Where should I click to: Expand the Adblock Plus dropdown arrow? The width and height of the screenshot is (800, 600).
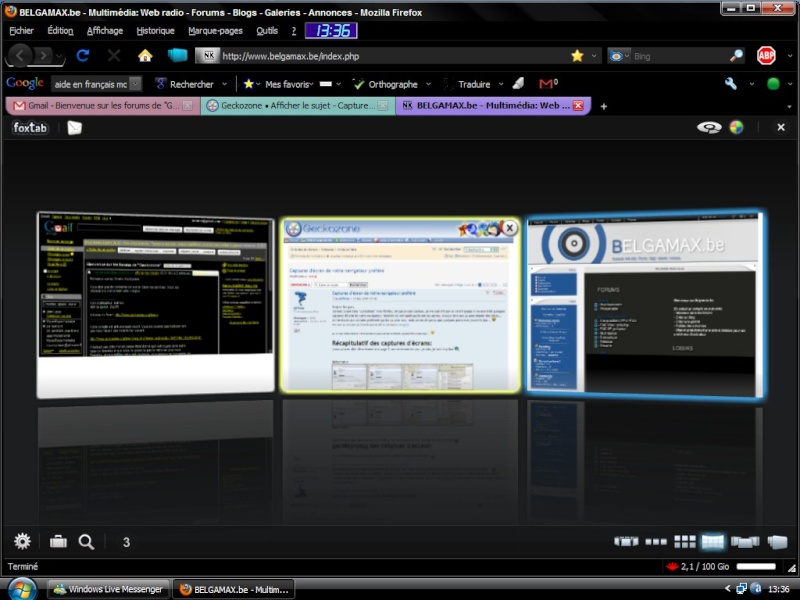tap(790, 56)
